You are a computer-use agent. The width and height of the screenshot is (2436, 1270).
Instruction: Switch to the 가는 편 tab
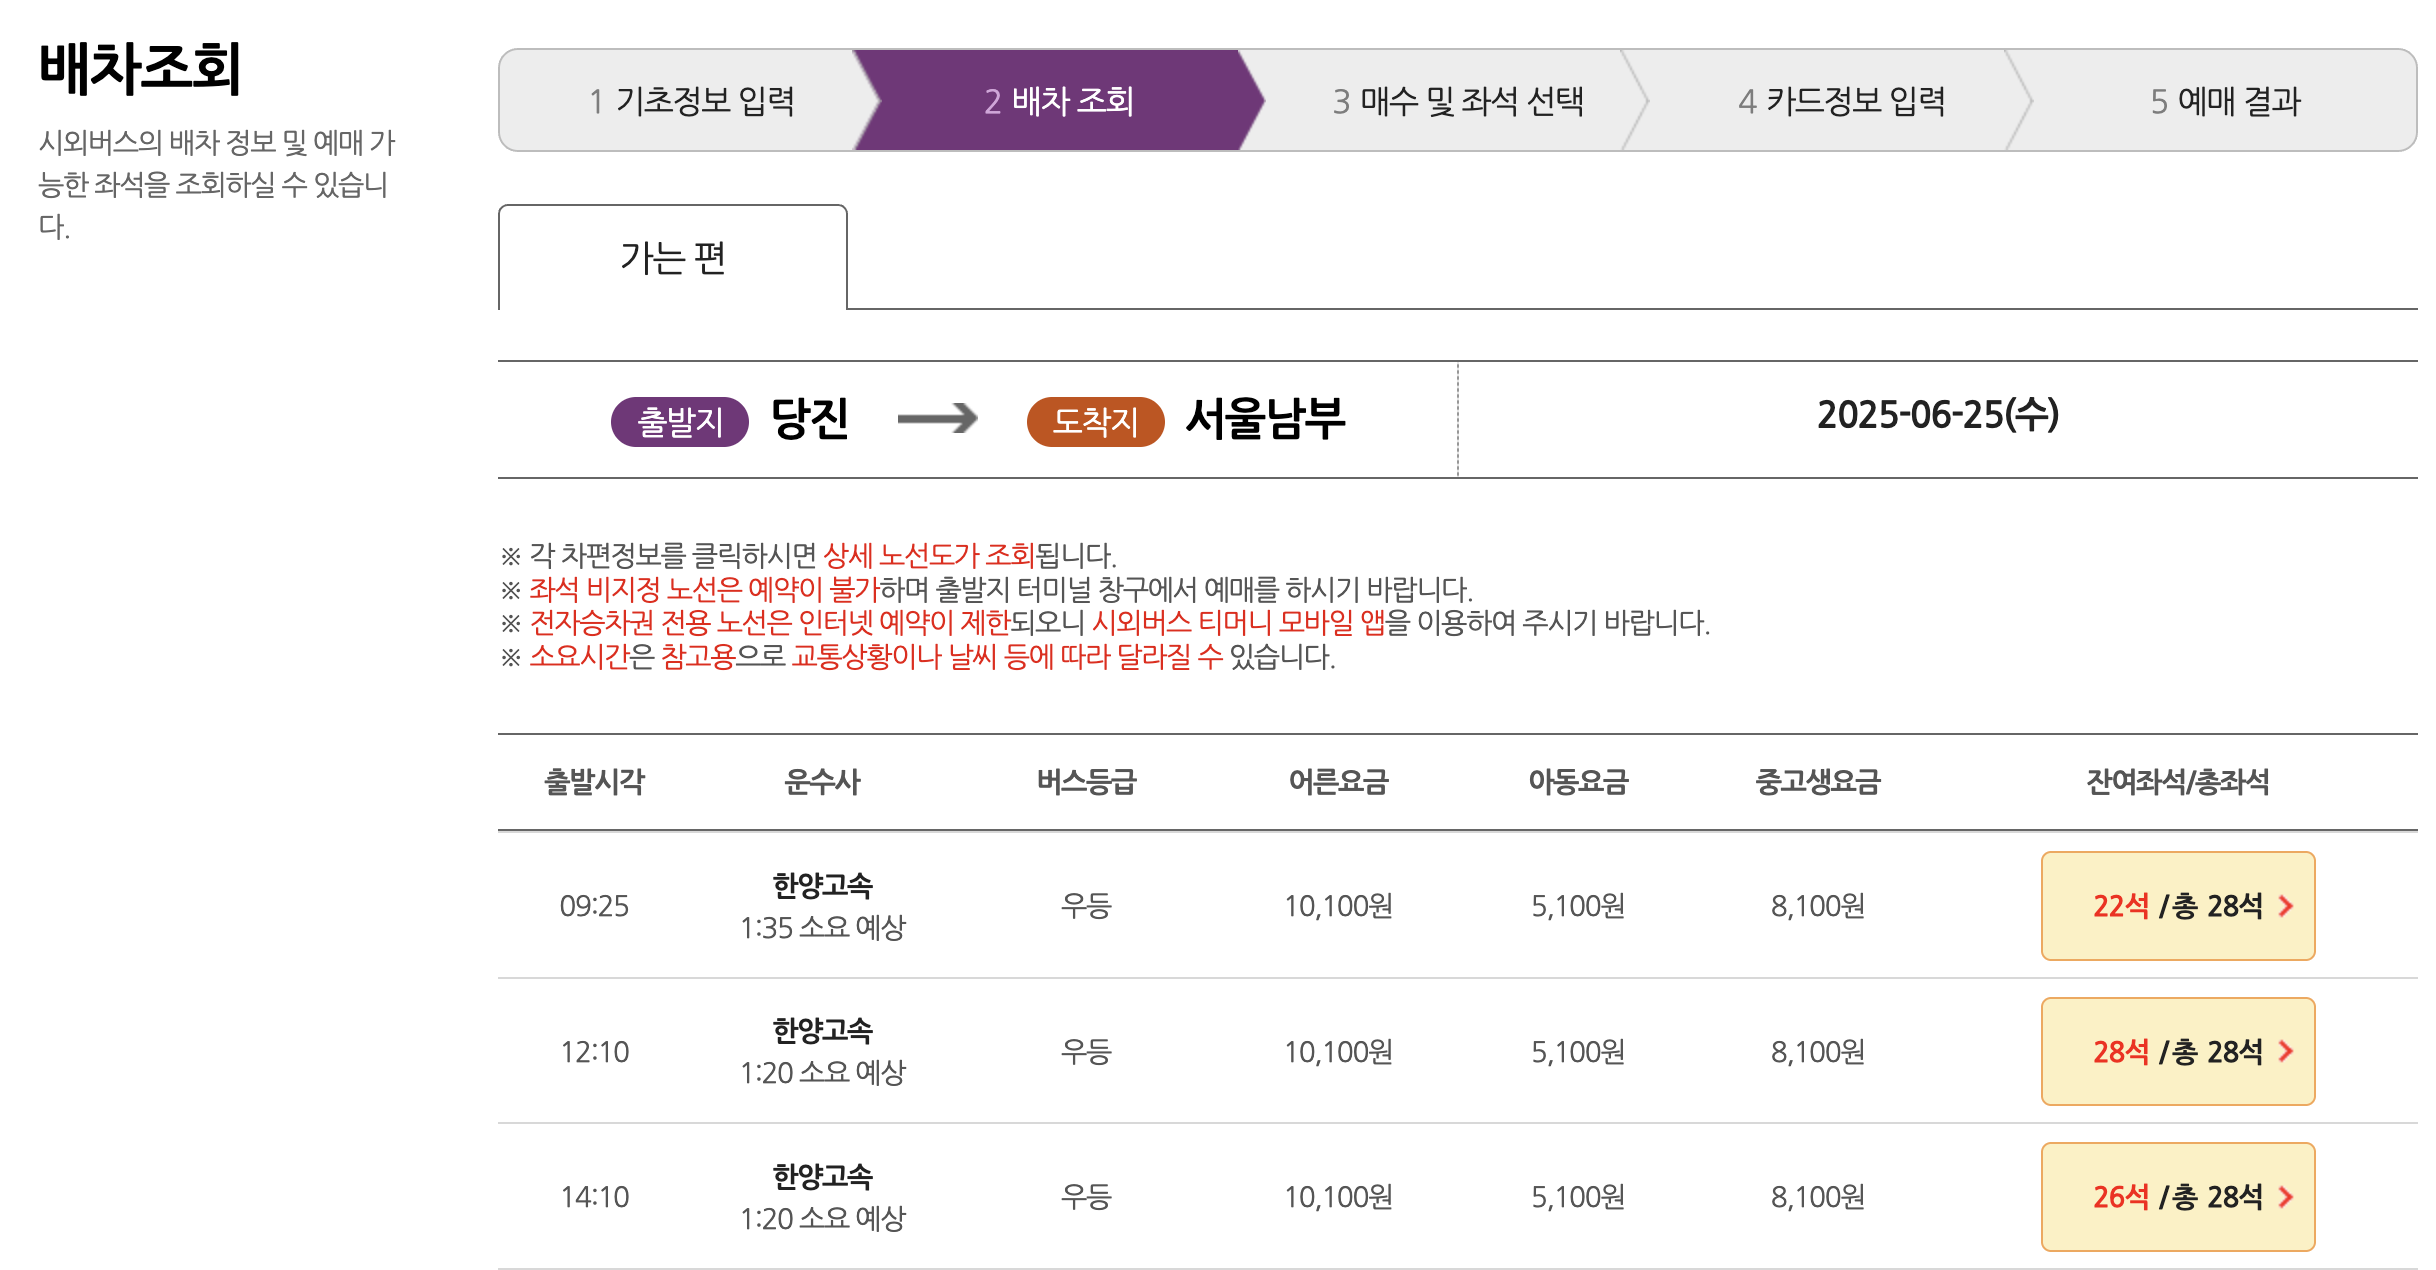point(672,257)
